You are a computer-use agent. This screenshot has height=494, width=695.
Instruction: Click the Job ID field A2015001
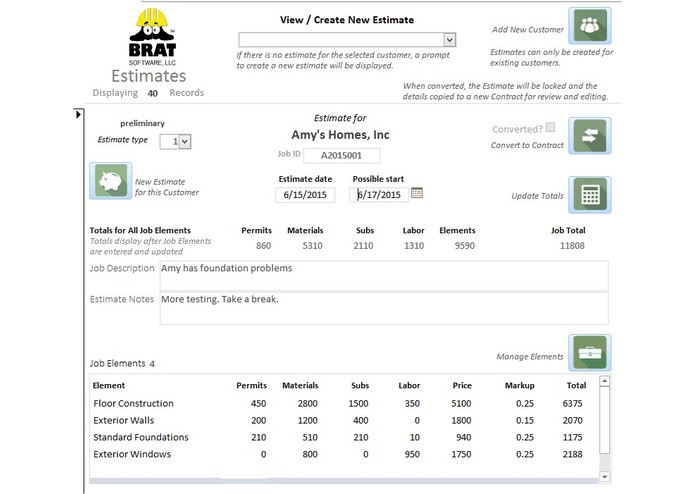click(341, 156)
